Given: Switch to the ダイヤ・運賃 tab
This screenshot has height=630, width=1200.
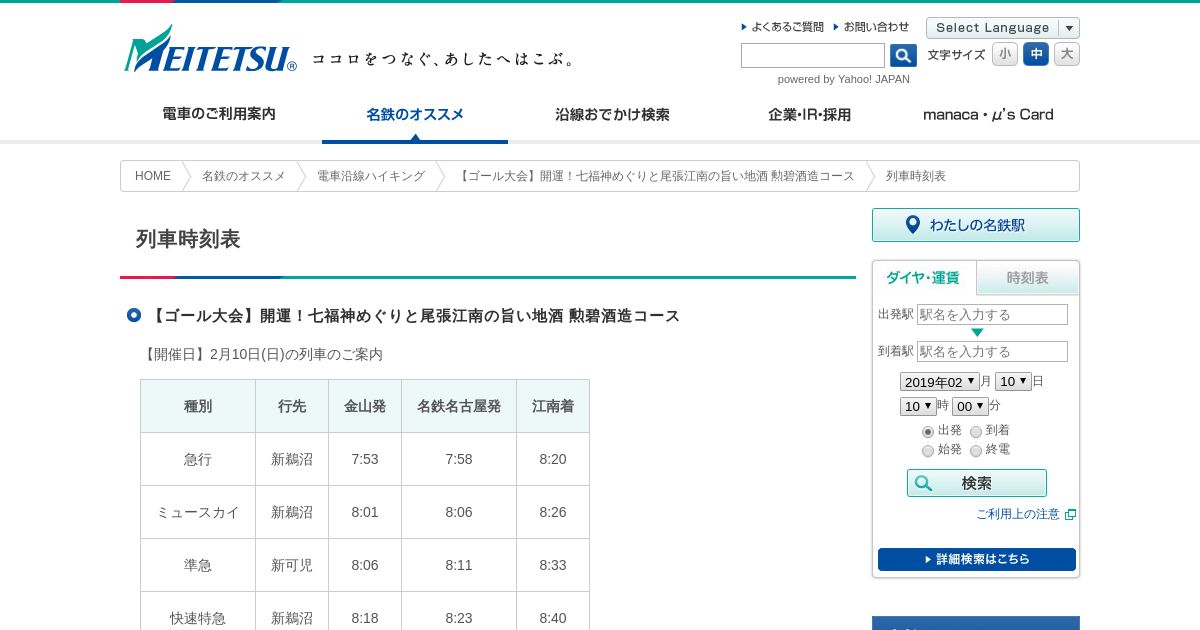Looking at the screenshot, I should [924, 278].
